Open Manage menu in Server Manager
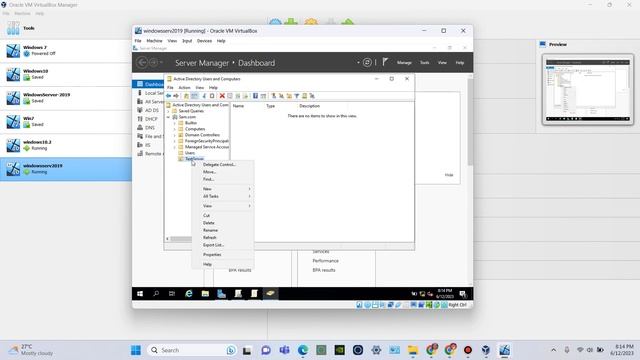640x360 pixels. (x=404, y=62)
